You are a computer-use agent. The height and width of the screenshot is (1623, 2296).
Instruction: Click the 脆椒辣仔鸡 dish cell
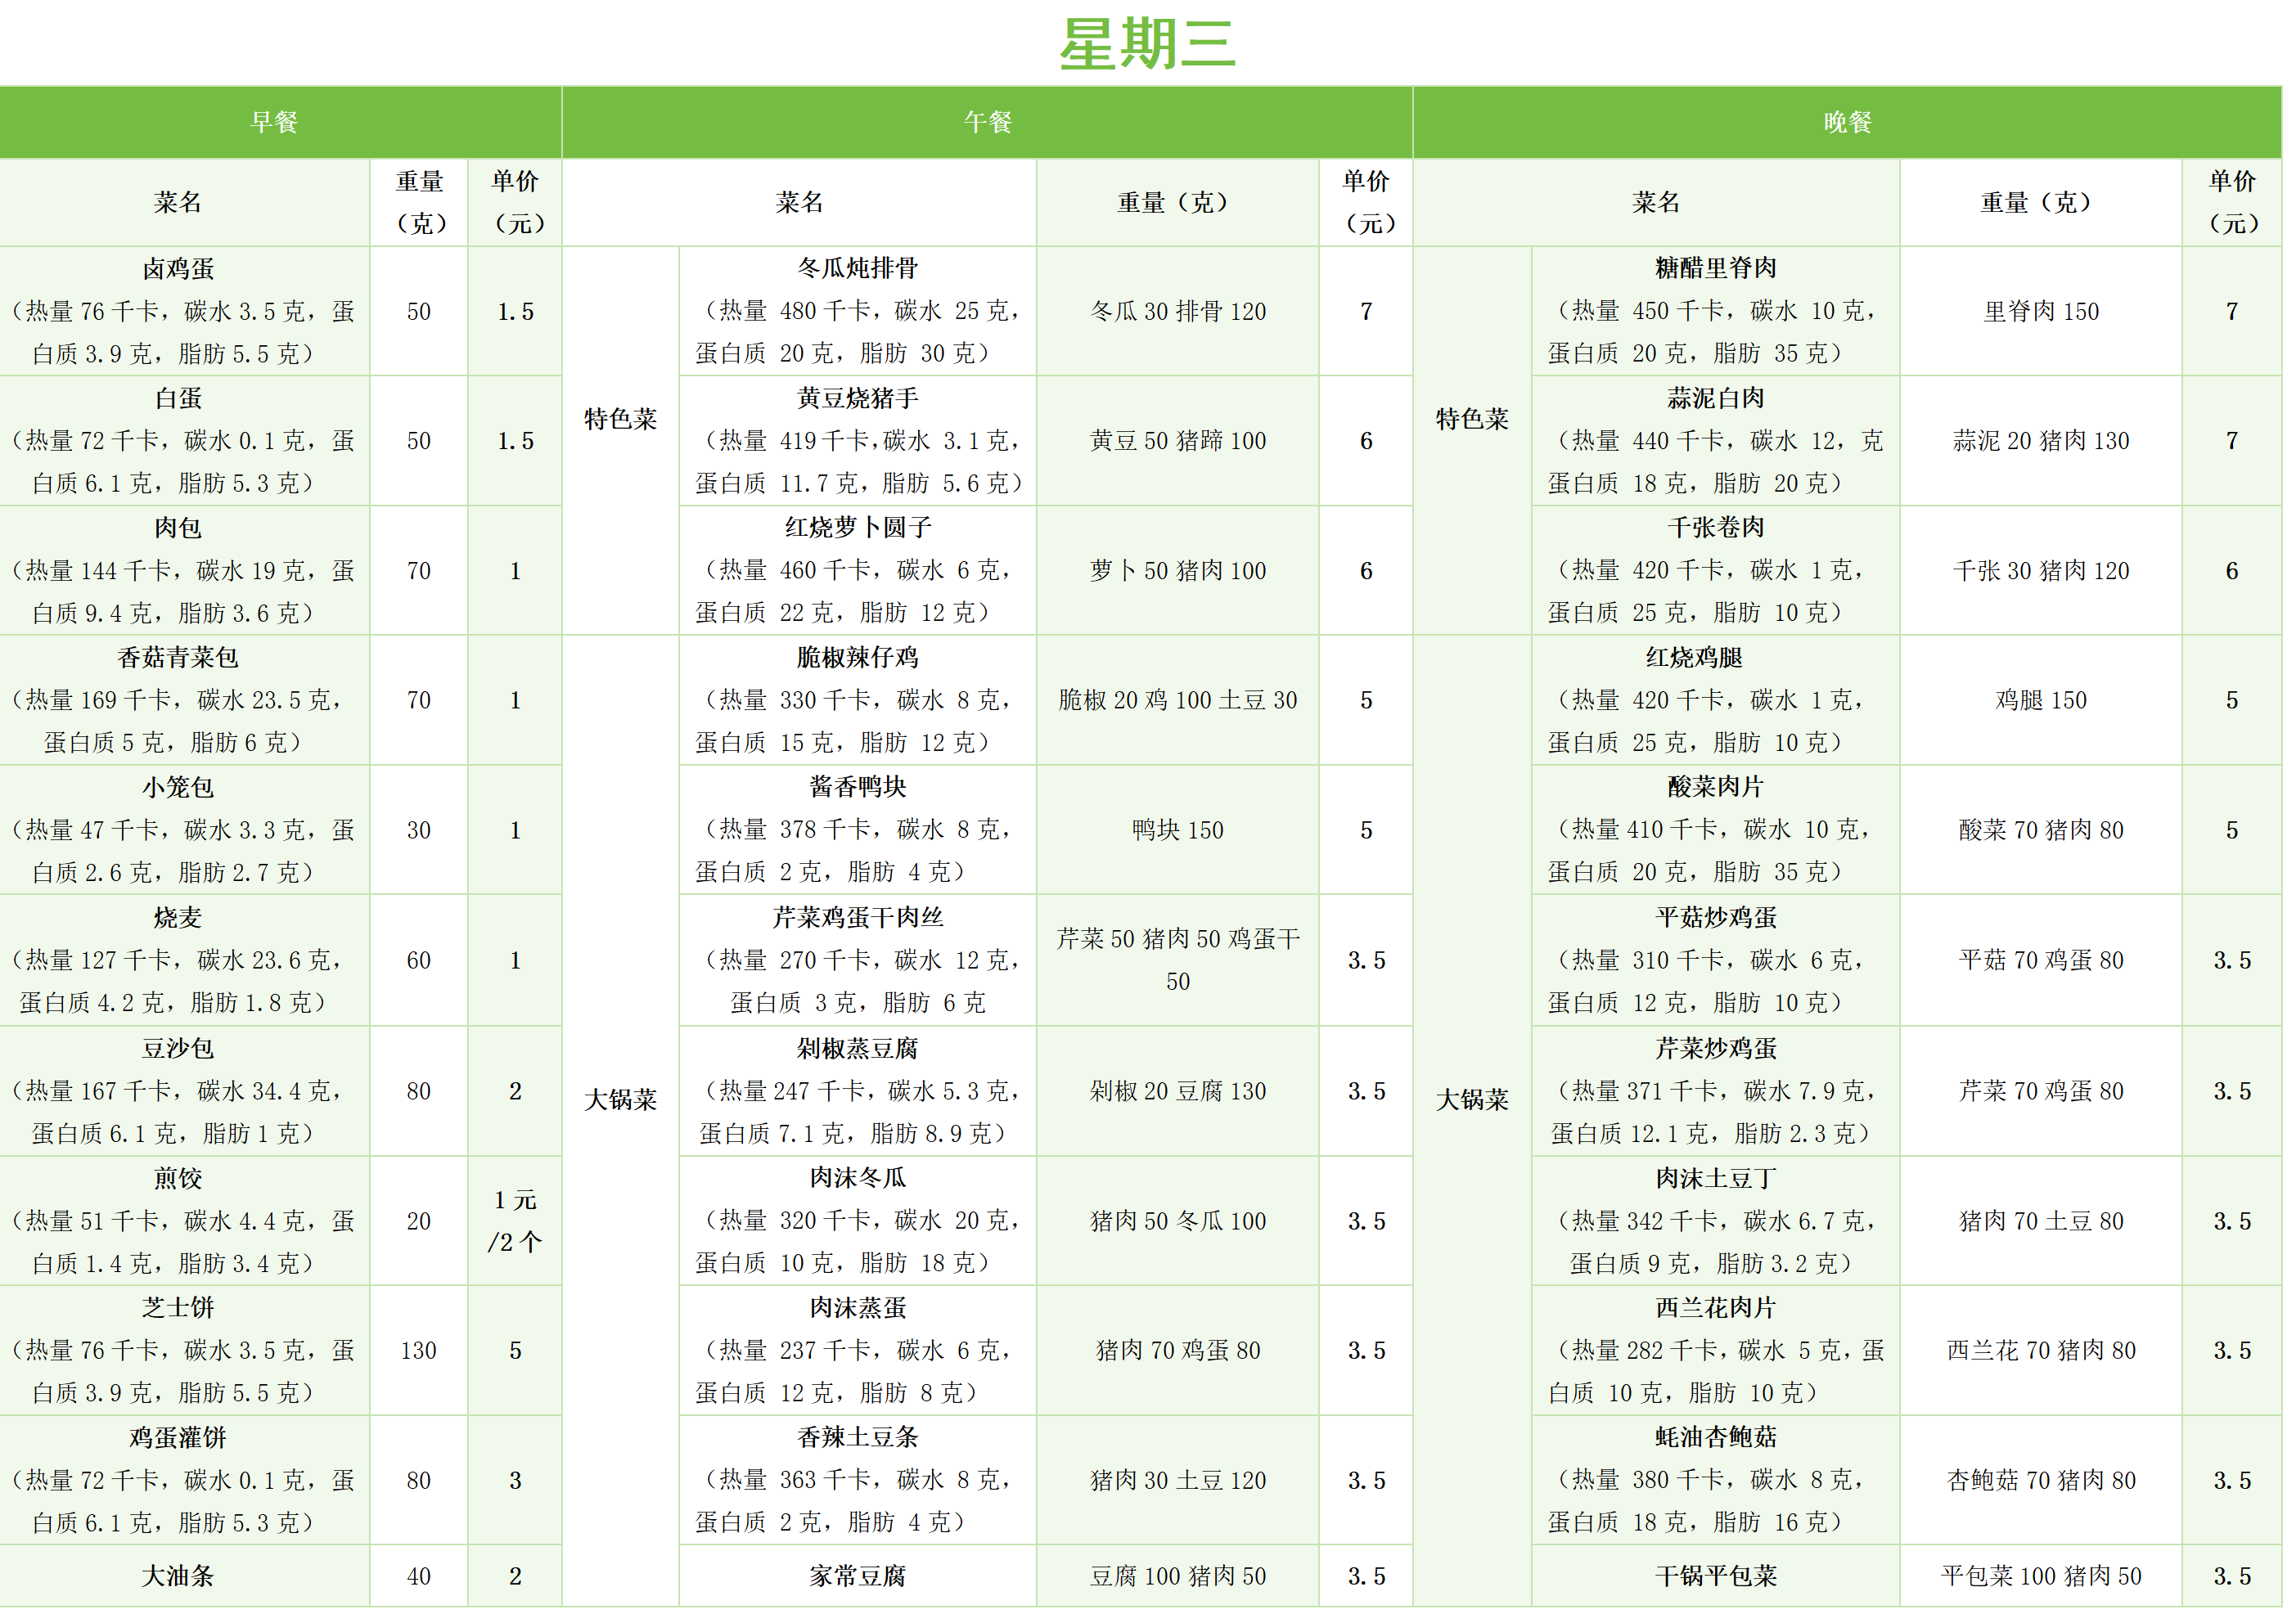[x=857, y=700]
